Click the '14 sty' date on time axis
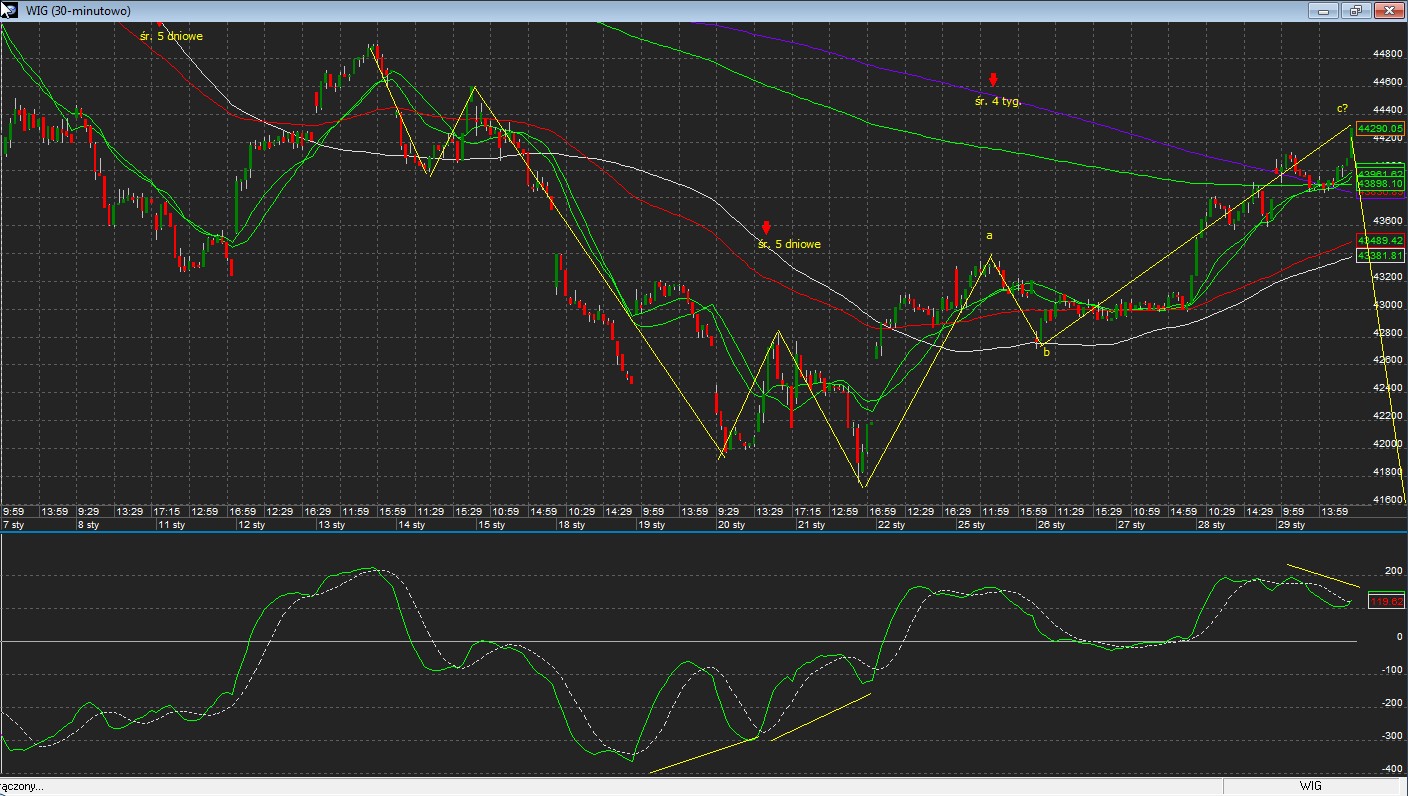 (x=411, y=525)
